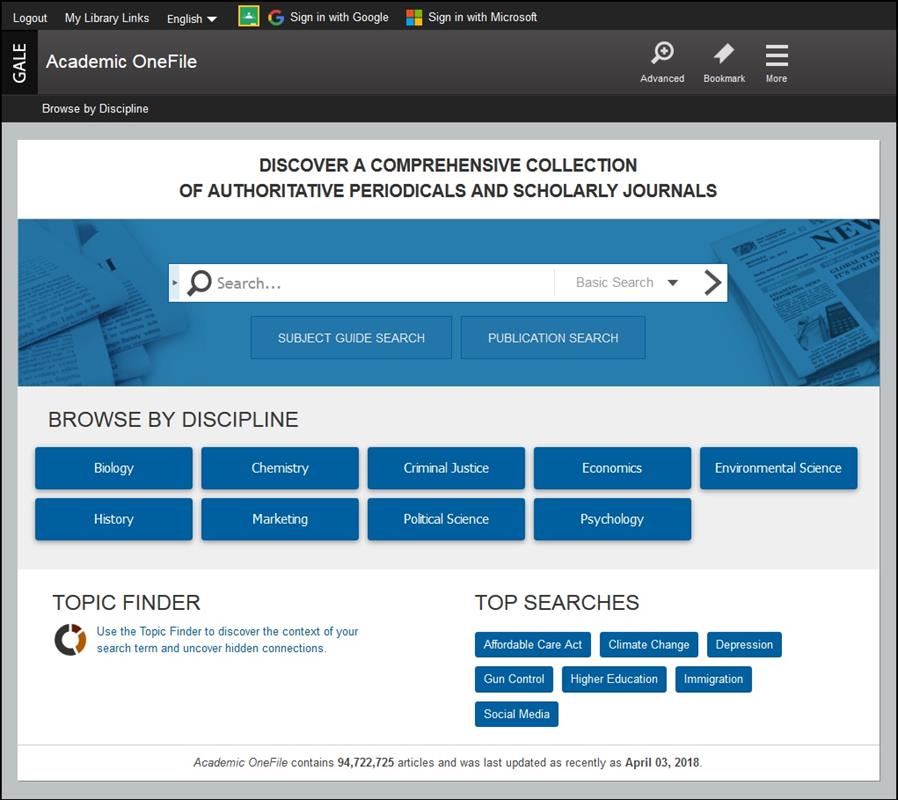Click the Subject Guide Search button
The height and width of the screenshot is (800, 898).
pos(351,338)
